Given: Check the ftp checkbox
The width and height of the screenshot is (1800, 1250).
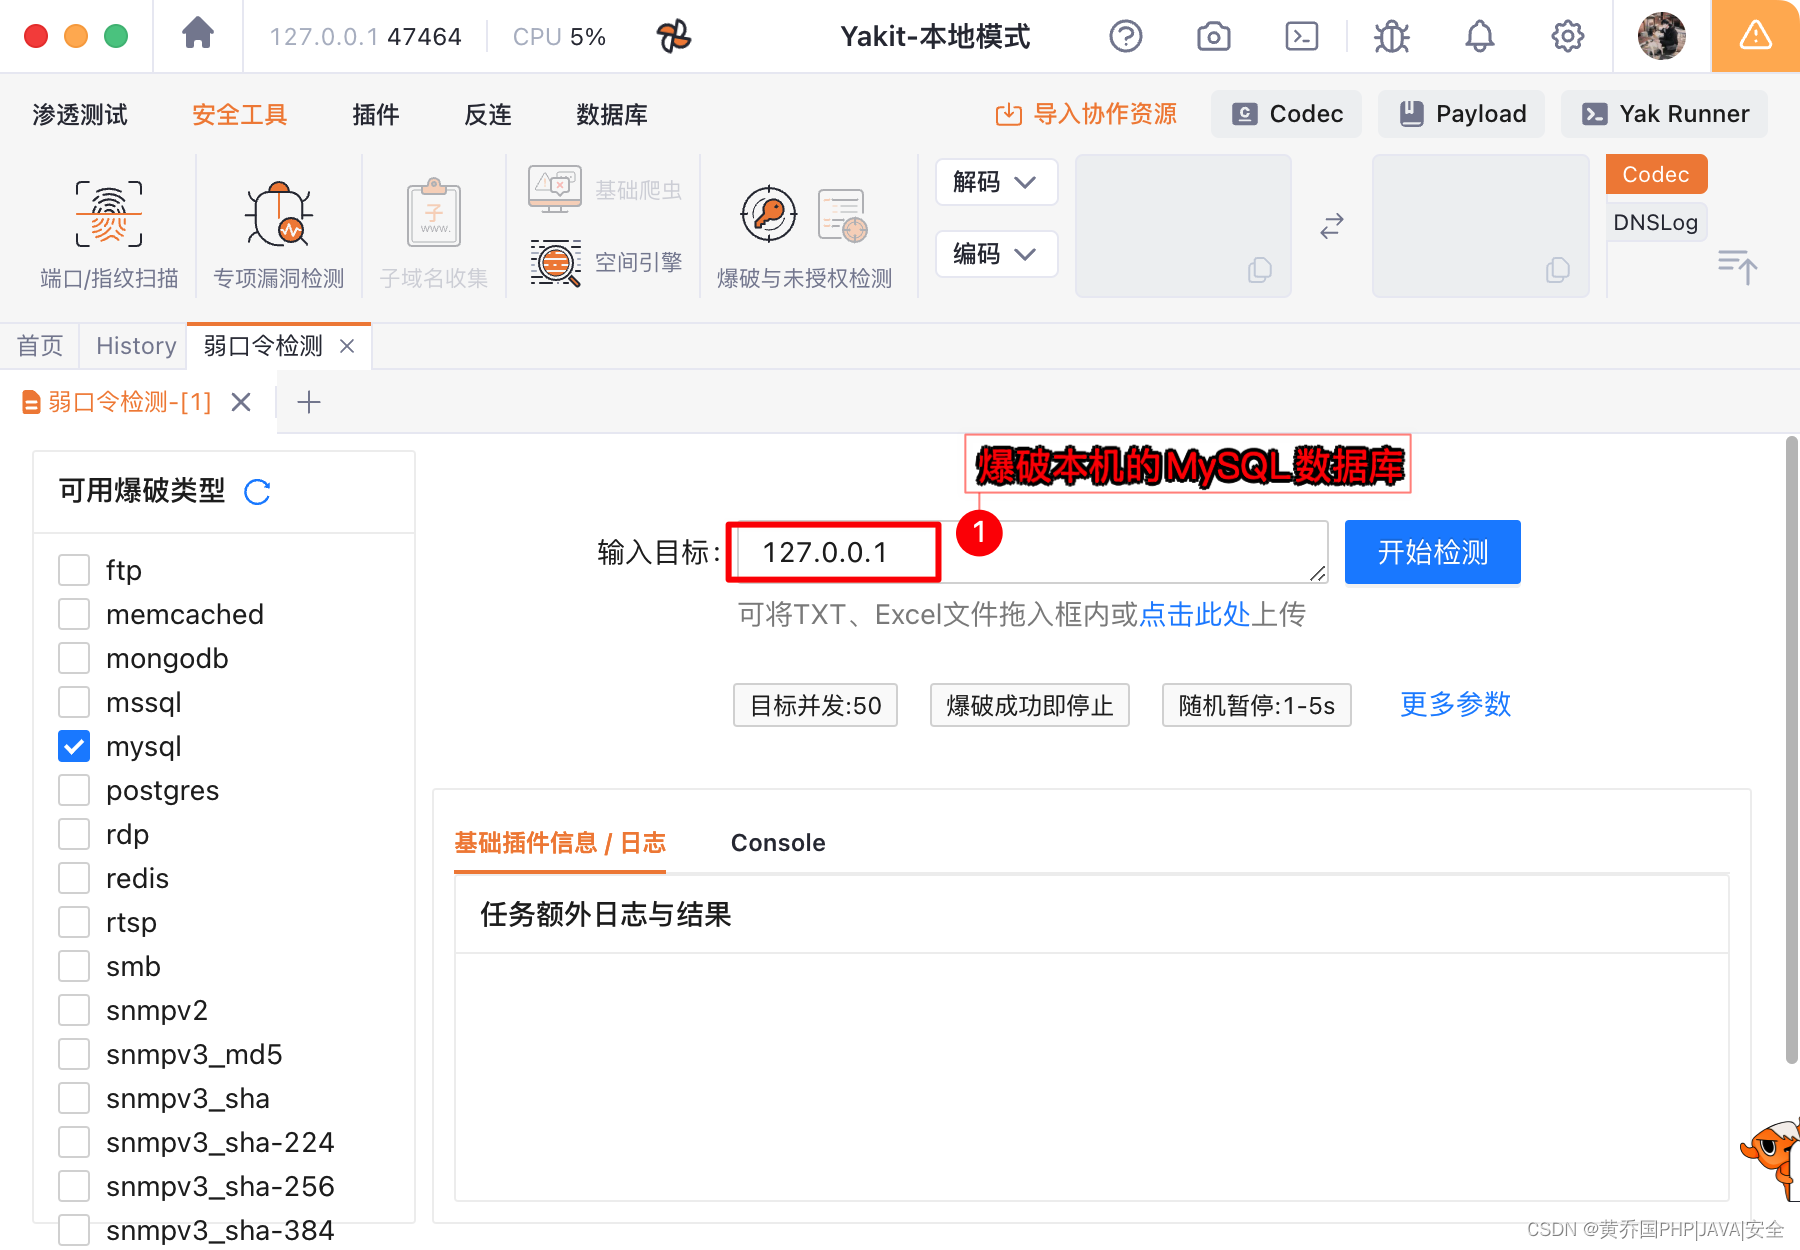Looking at the screenshot, I should [x=74, y=570].
